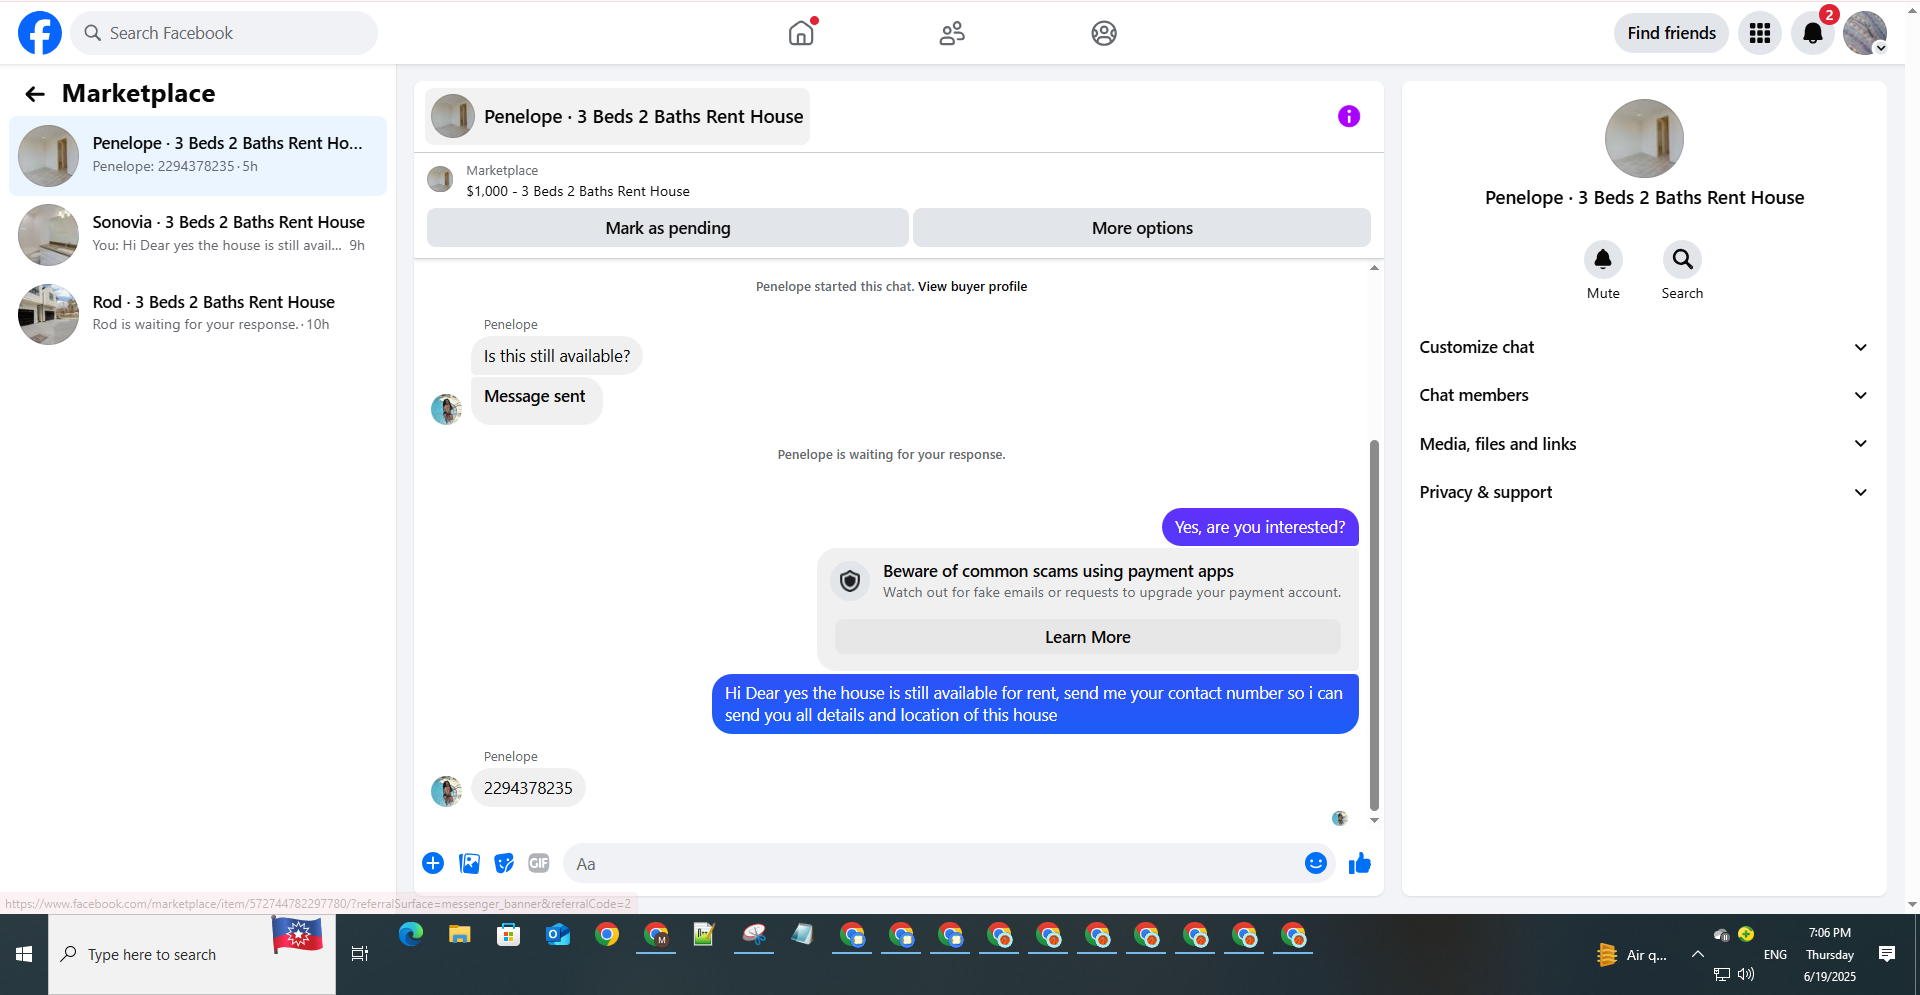The image size is (1920, 995).
Task: Click the chat scroll-down arrow
Action: (1374, 820)
